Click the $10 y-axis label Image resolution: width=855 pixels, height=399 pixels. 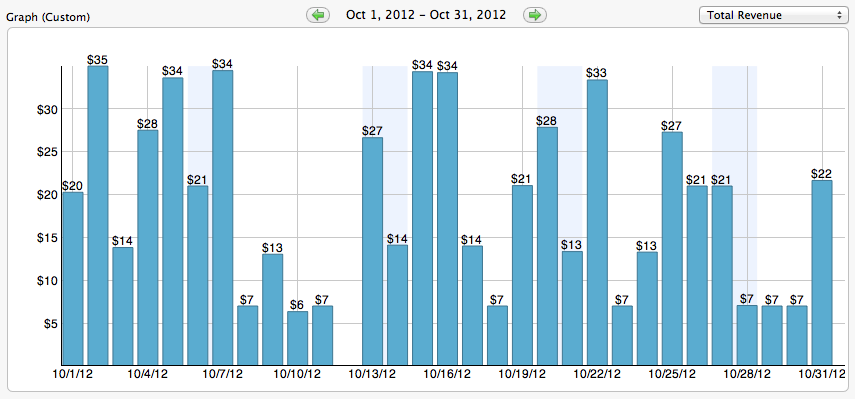pyautogui.click(x=47, y=281)
